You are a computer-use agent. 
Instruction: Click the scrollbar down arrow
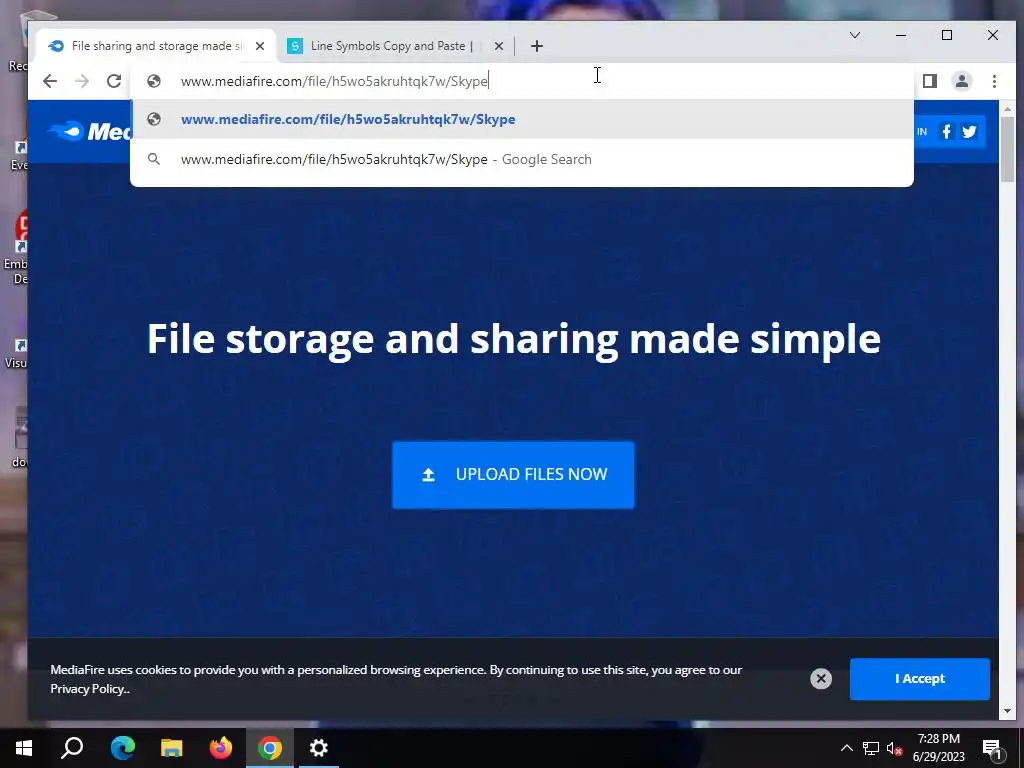(x=1008, y=711)
